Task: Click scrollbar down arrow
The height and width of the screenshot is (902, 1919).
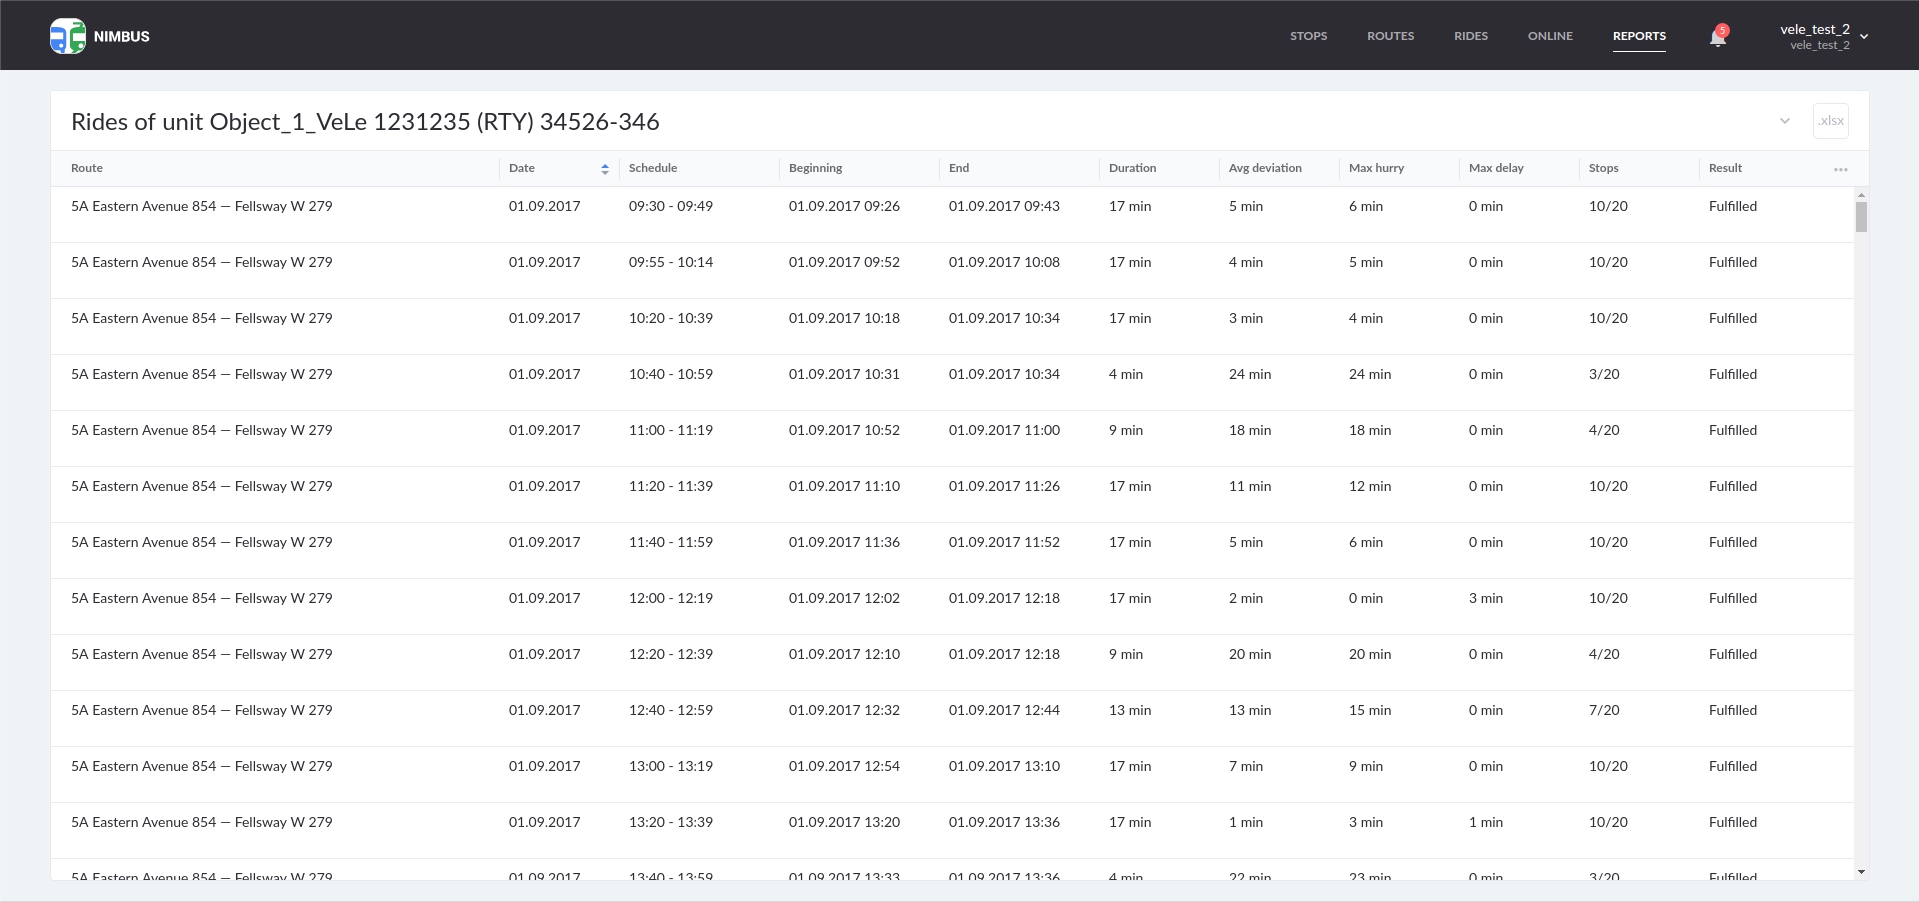Action: coord(1861,872)
